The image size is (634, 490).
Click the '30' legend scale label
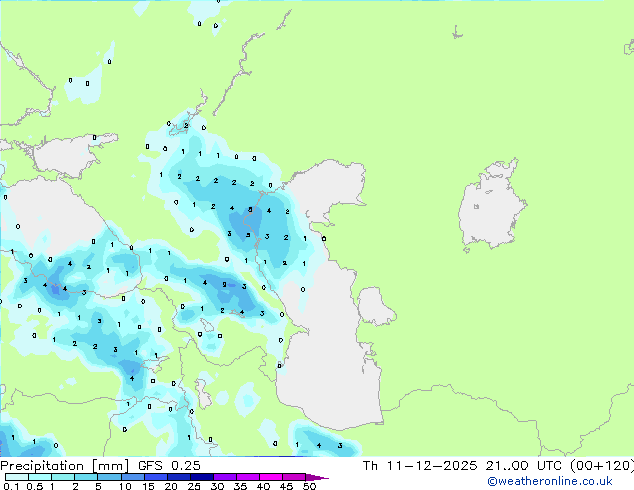[217, 486]
